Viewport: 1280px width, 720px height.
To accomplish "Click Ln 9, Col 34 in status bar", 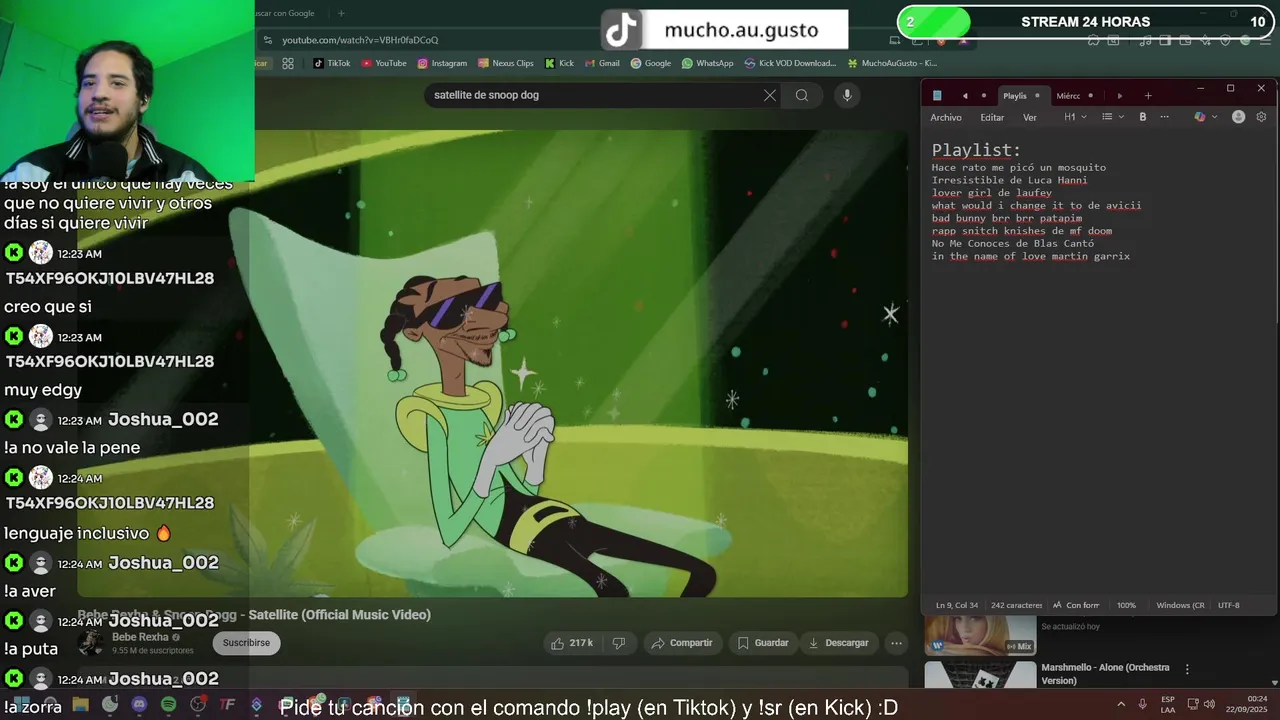I will [957, 605].
